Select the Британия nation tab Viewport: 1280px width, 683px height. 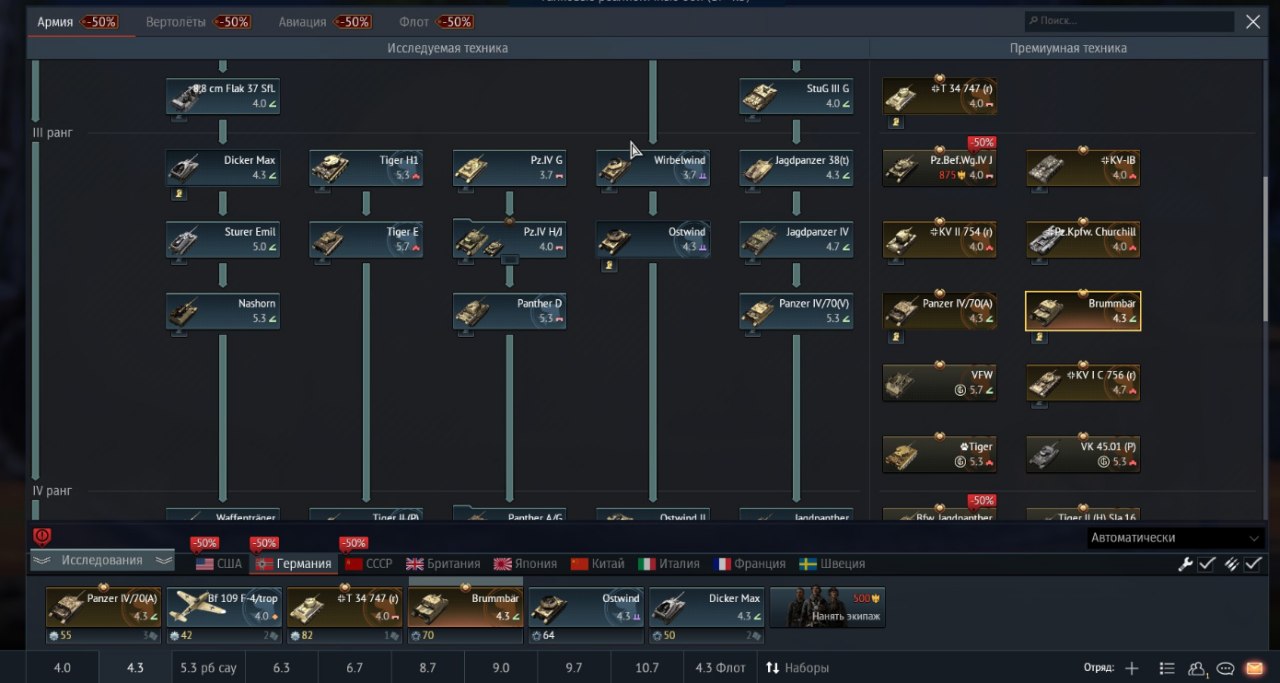point(443,564)
